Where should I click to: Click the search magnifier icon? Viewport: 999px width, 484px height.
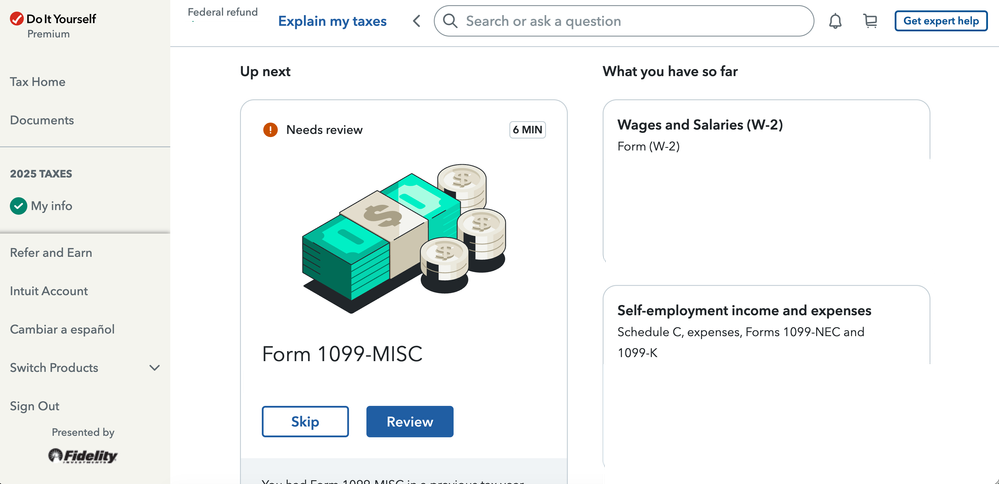pos(451,21)
